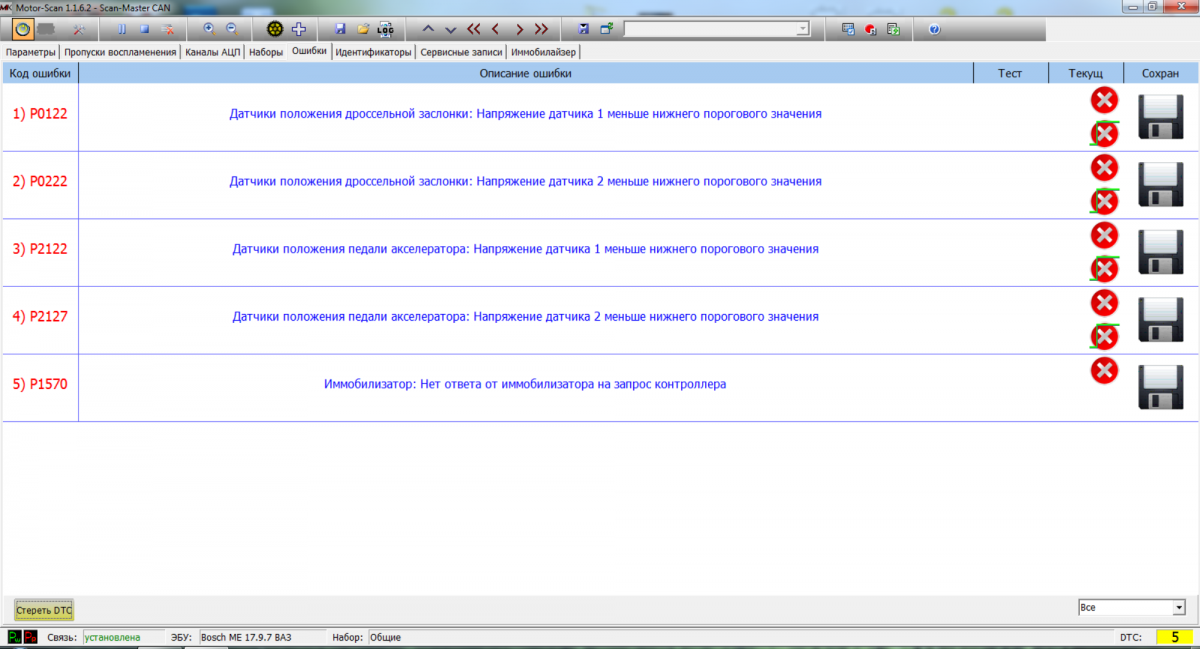This screenshot has width=1200, height=649.
Task: Click the 'Общие' set name field
Action: [x=740, y=637]
